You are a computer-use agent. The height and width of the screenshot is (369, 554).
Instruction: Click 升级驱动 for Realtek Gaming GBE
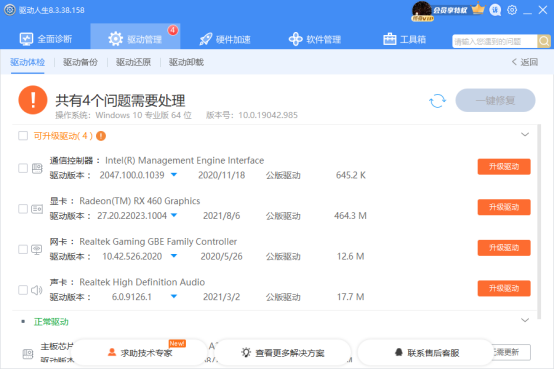[504, 248]
